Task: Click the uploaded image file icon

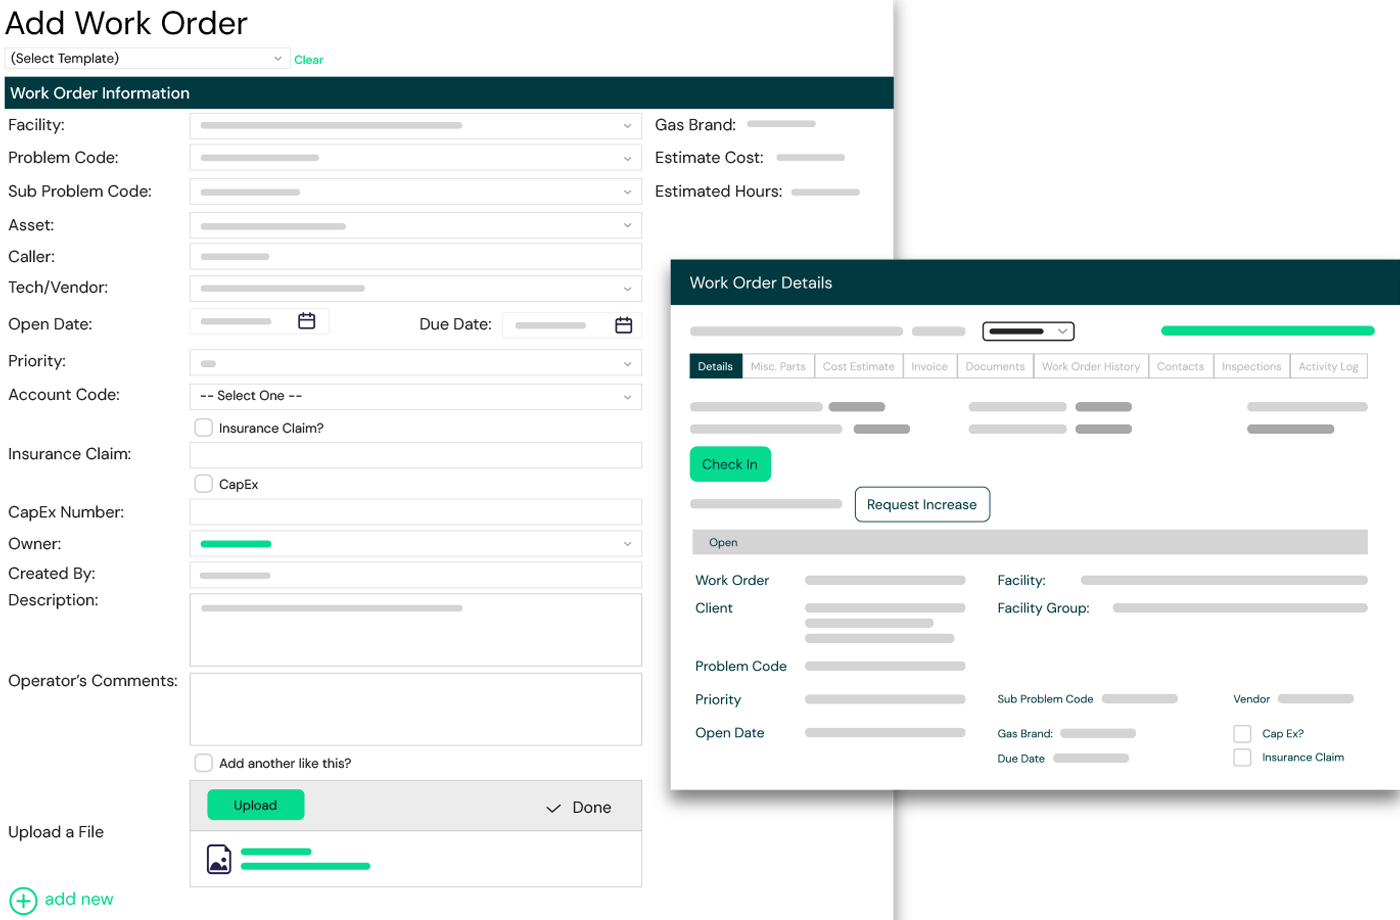Action: (x=219, y=859)
